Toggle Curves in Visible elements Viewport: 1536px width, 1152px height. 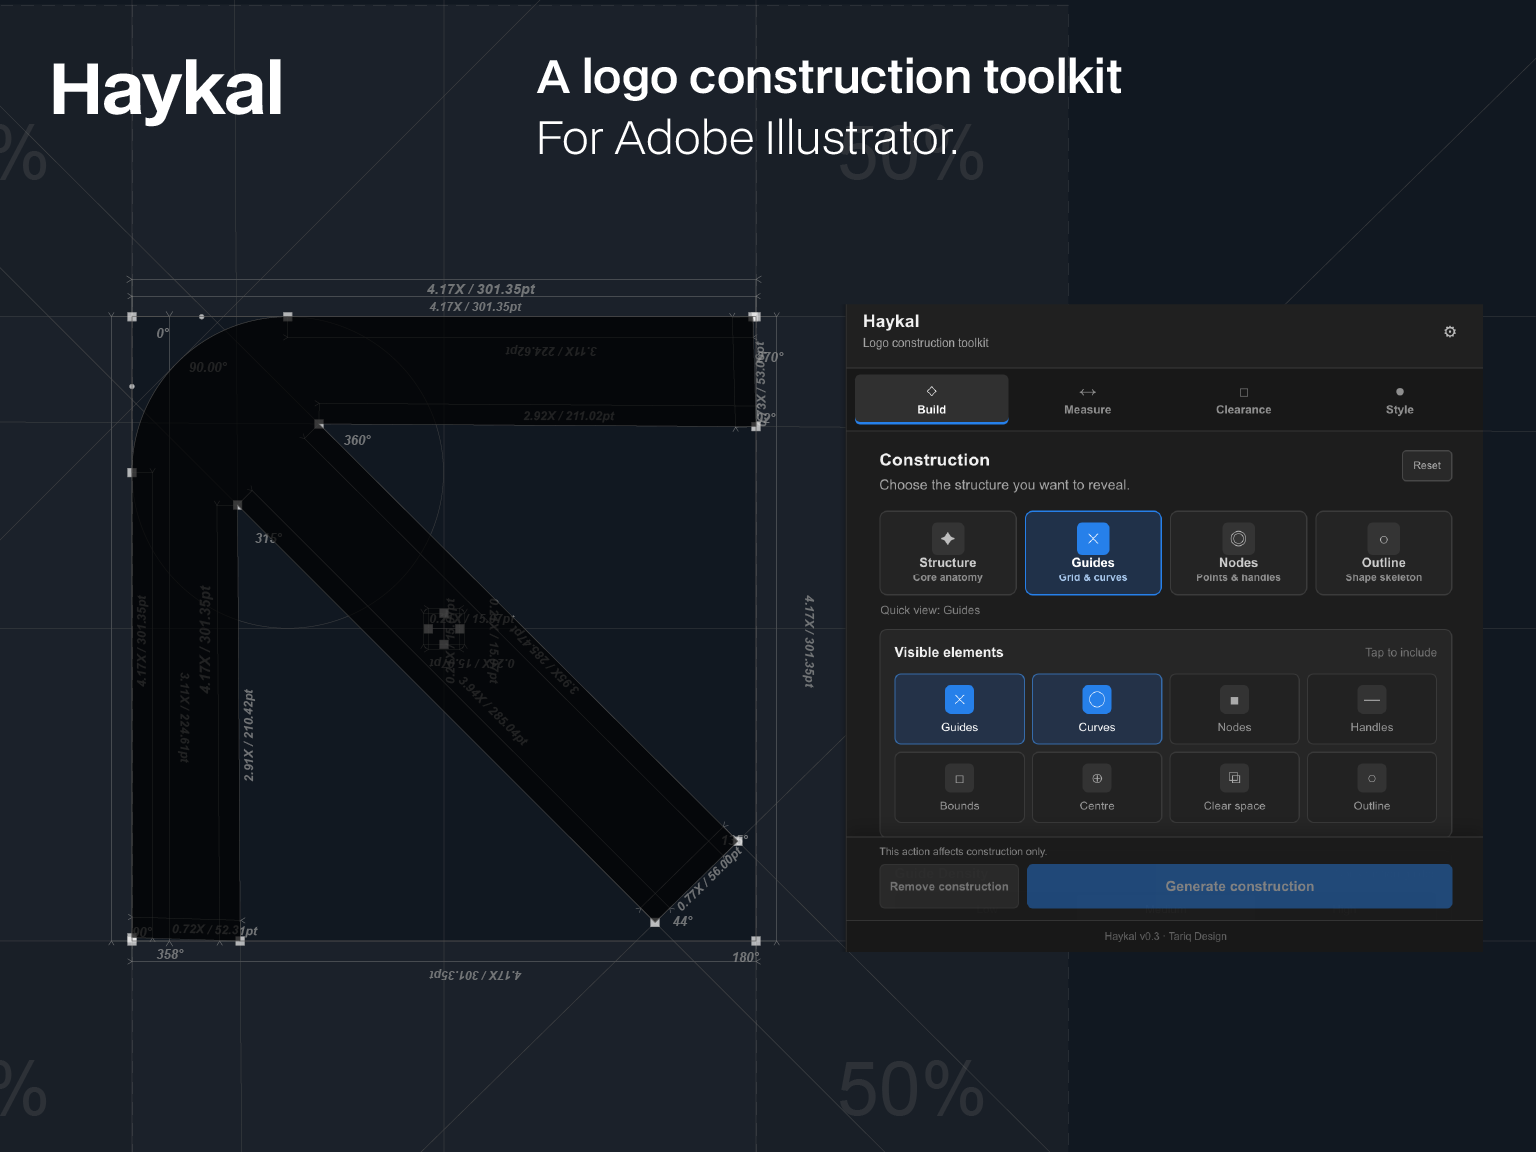(1097, 709)
